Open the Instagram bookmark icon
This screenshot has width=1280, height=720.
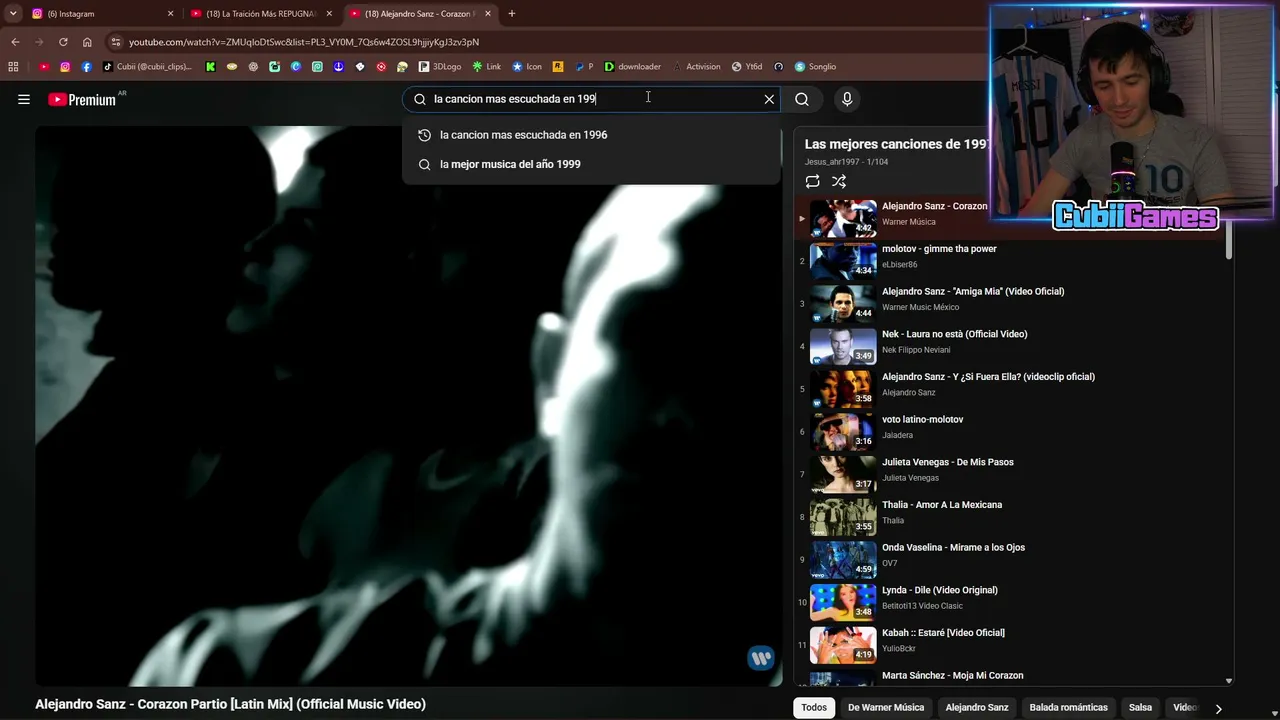point(65,67)
